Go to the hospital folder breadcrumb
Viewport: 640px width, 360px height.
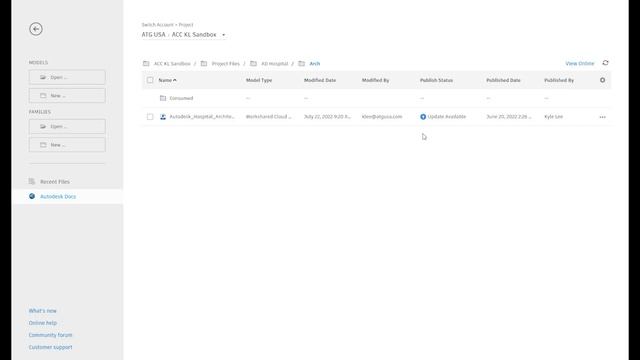[275, 64]
